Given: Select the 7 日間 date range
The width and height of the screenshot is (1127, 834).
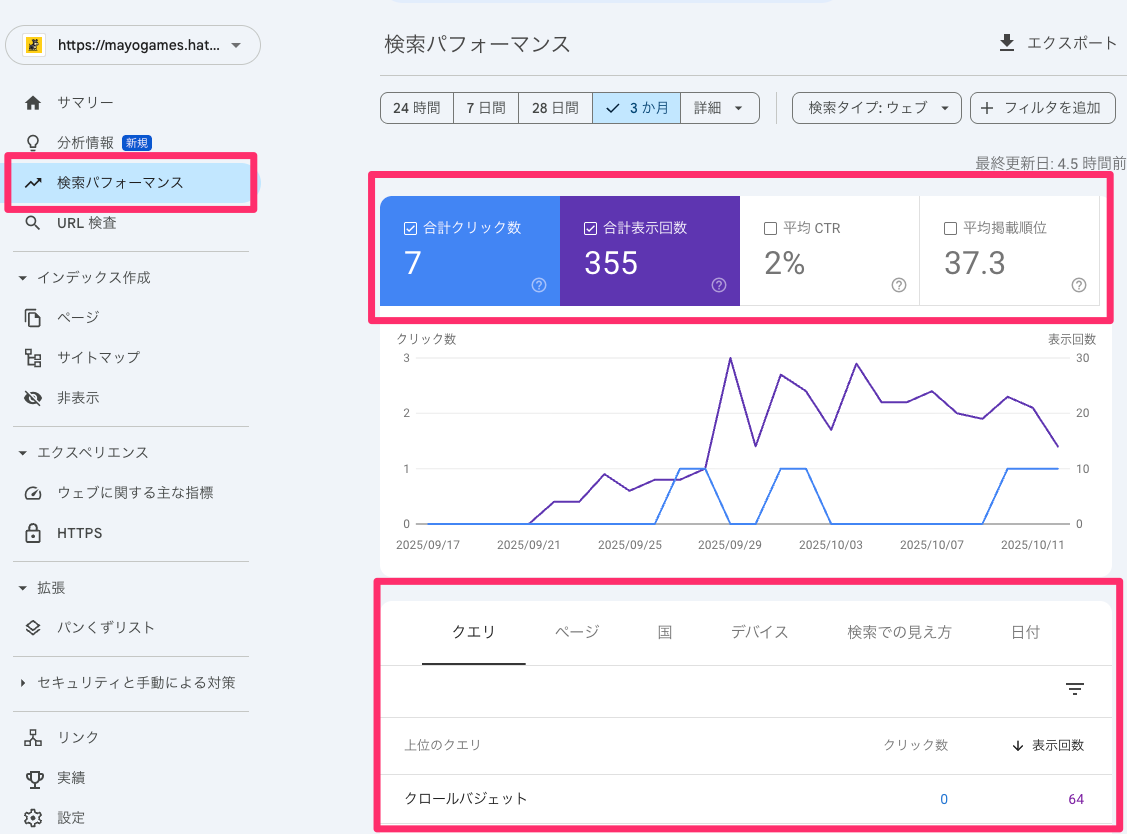Looking at the screenshot, I should coord(486,108).
